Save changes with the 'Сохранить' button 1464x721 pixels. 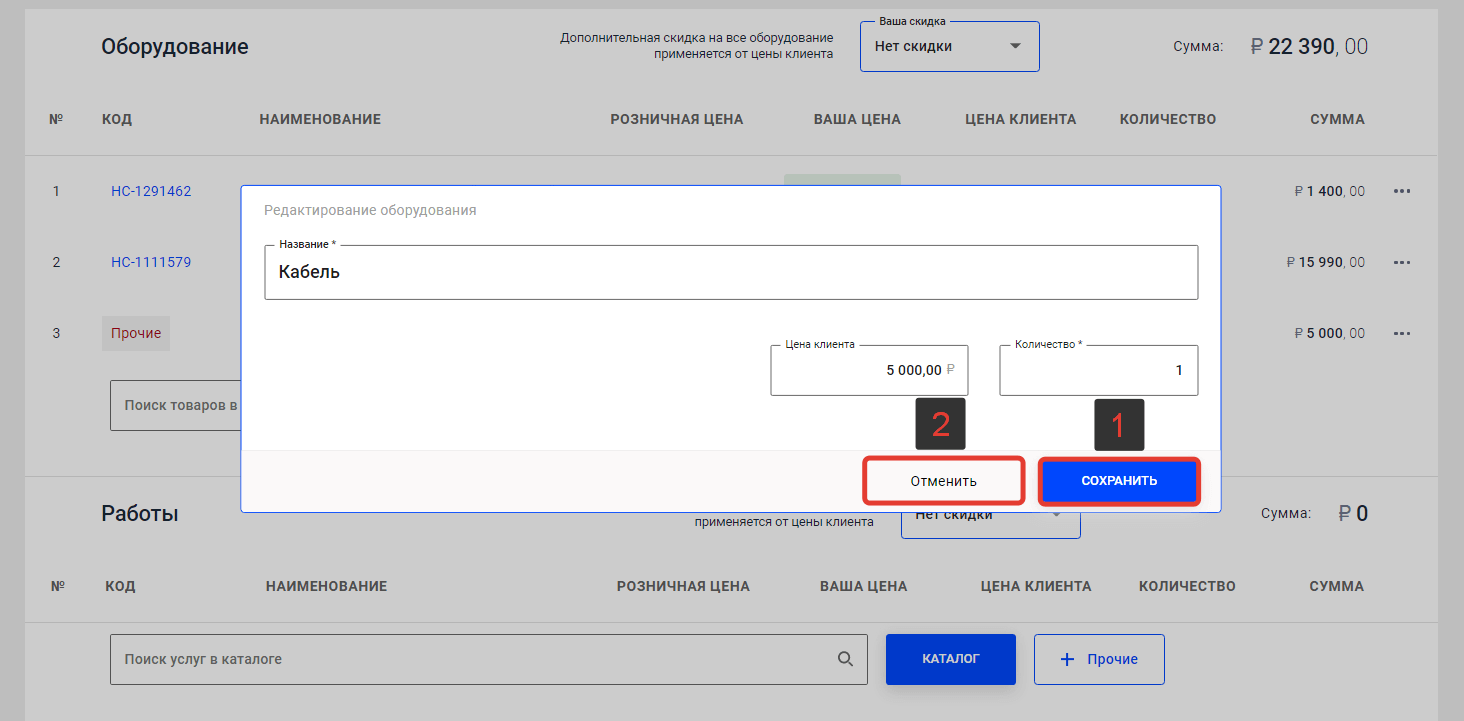(1118, 481)
